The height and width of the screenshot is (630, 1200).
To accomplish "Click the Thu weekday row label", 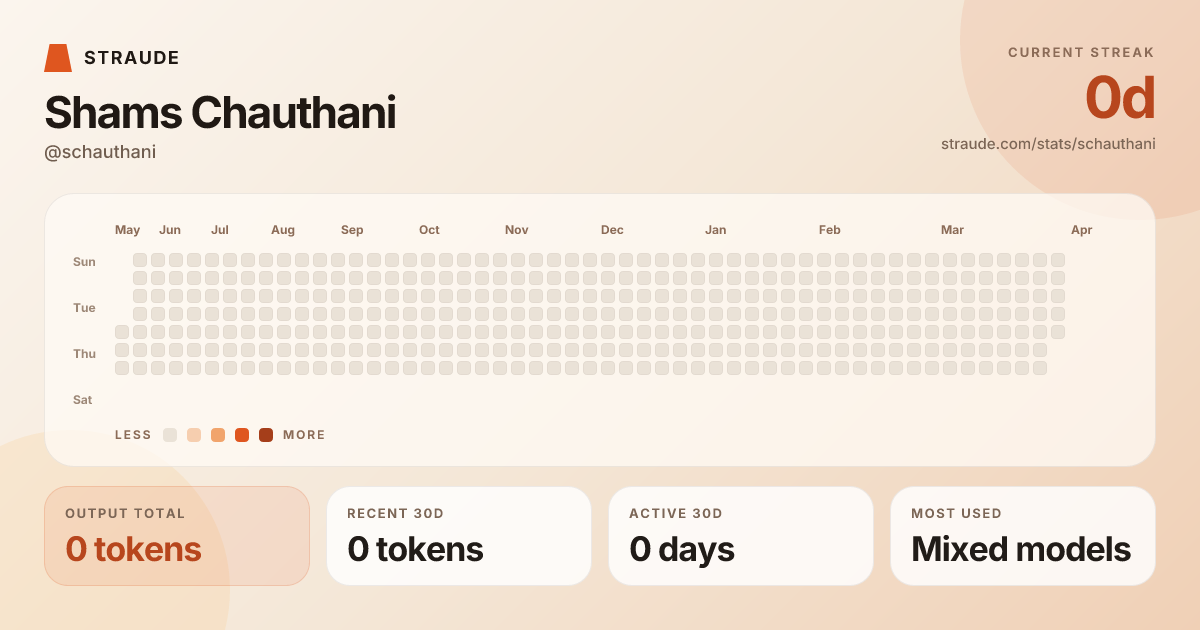I will (84, 354).
